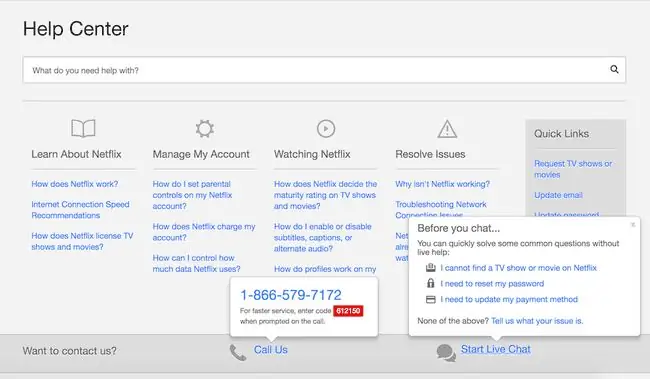Click the play circle Watching Netflix icon
650x379 pixels.
(x=326, y=129)
